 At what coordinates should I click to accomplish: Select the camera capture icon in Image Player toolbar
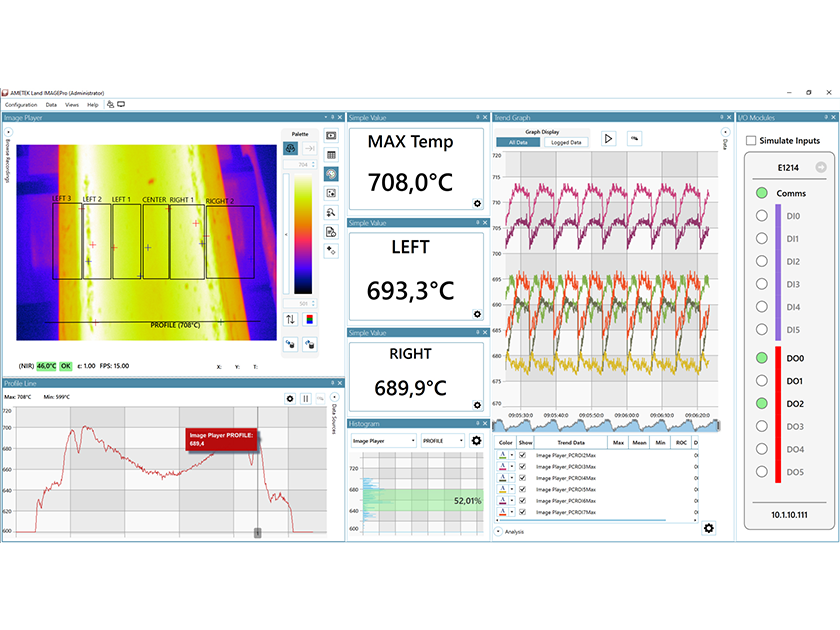[330, 137]
